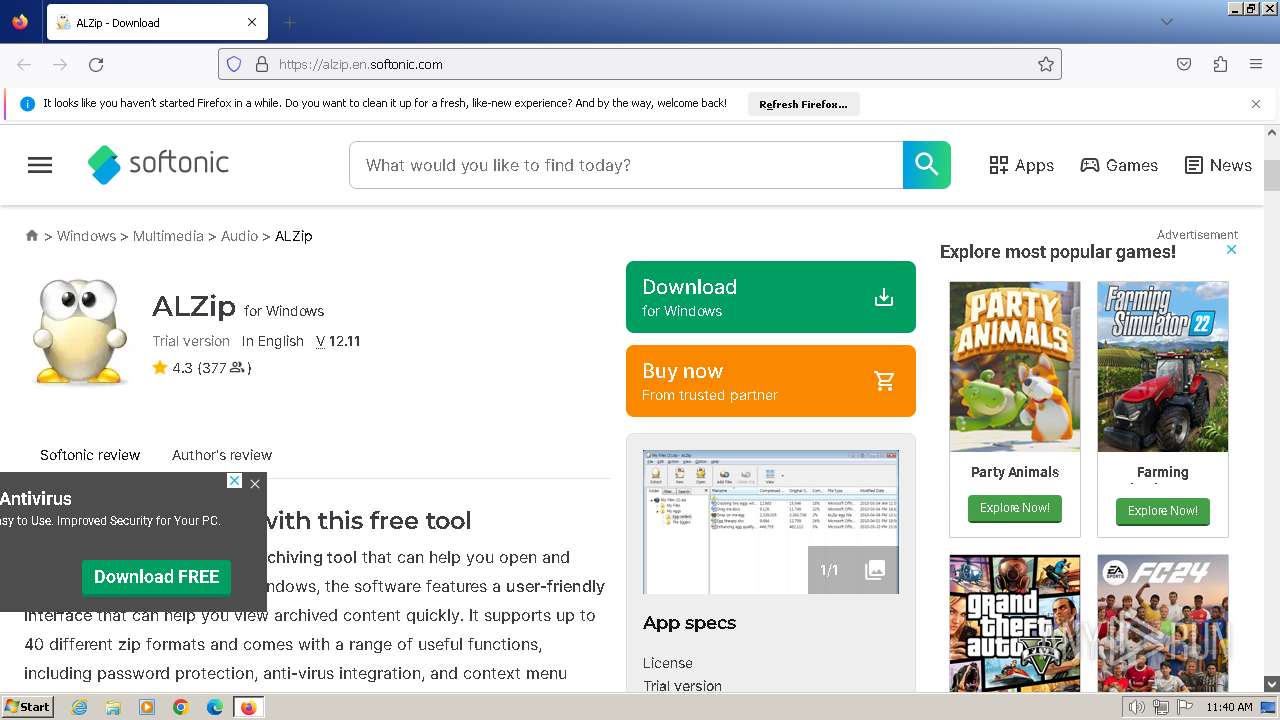Open the Games section

(1119, 165)
